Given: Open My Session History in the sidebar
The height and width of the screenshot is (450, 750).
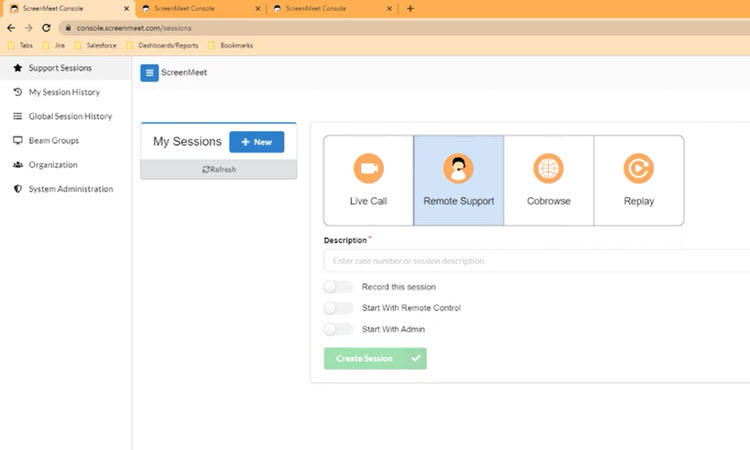Looking at the screenshot, I should [x=66, y=92].
